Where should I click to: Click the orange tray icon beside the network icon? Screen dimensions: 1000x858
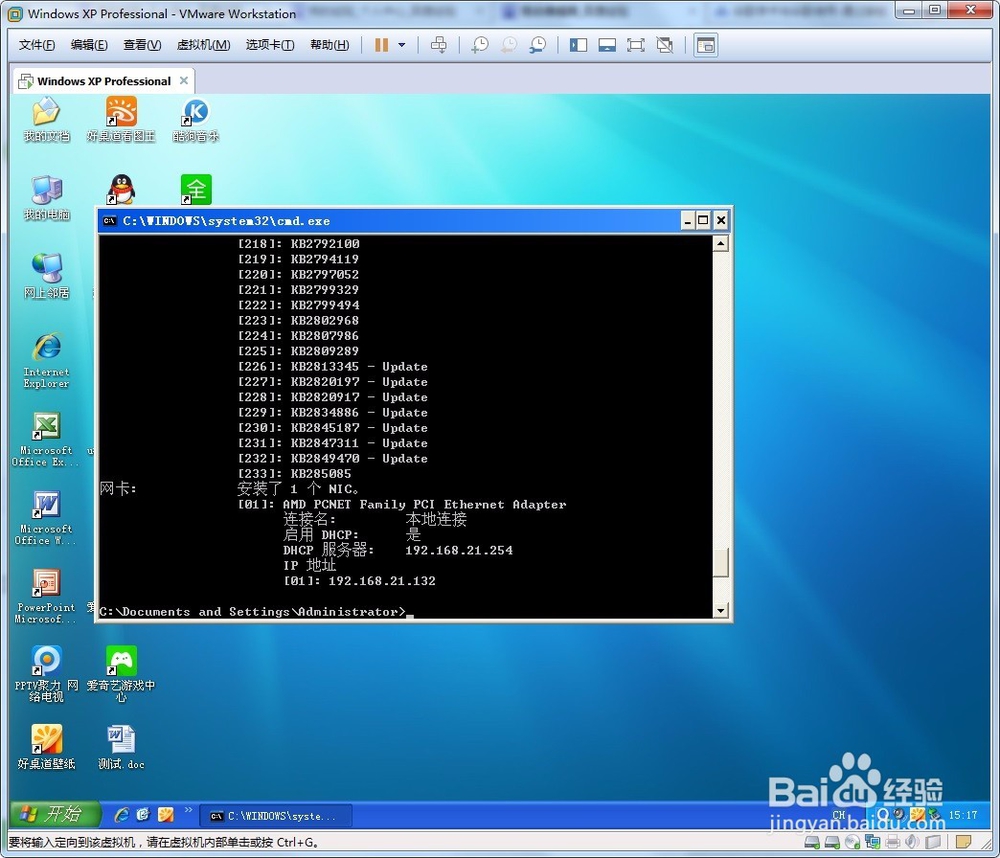tap(917, 814)
